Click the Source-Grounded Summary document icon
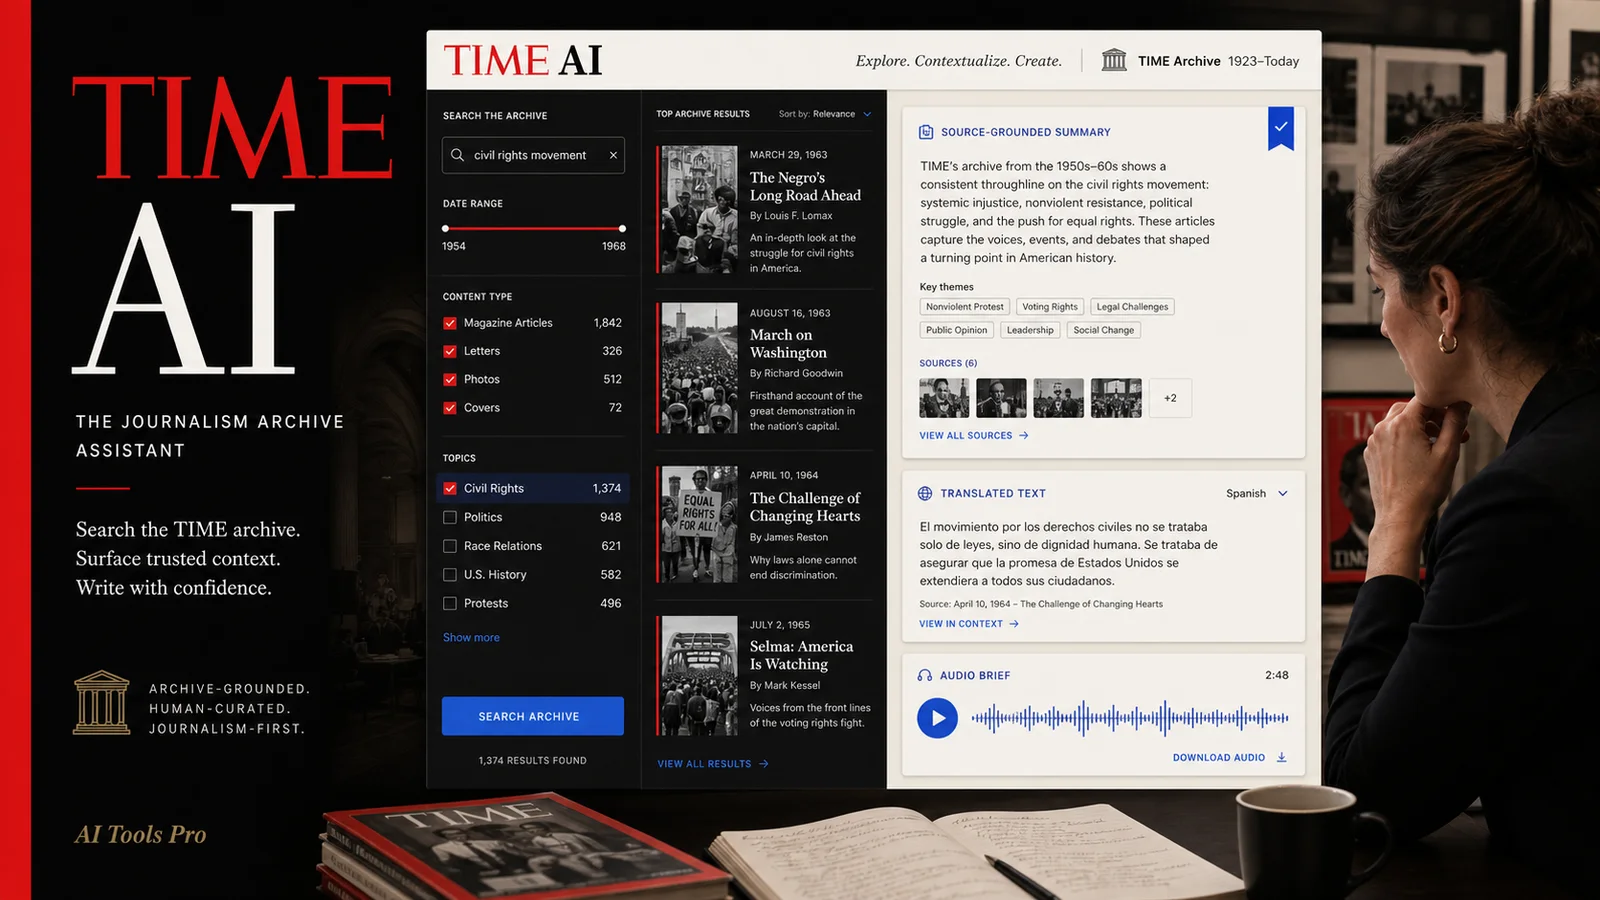1600x900 pixels. (x=926, y=132)
